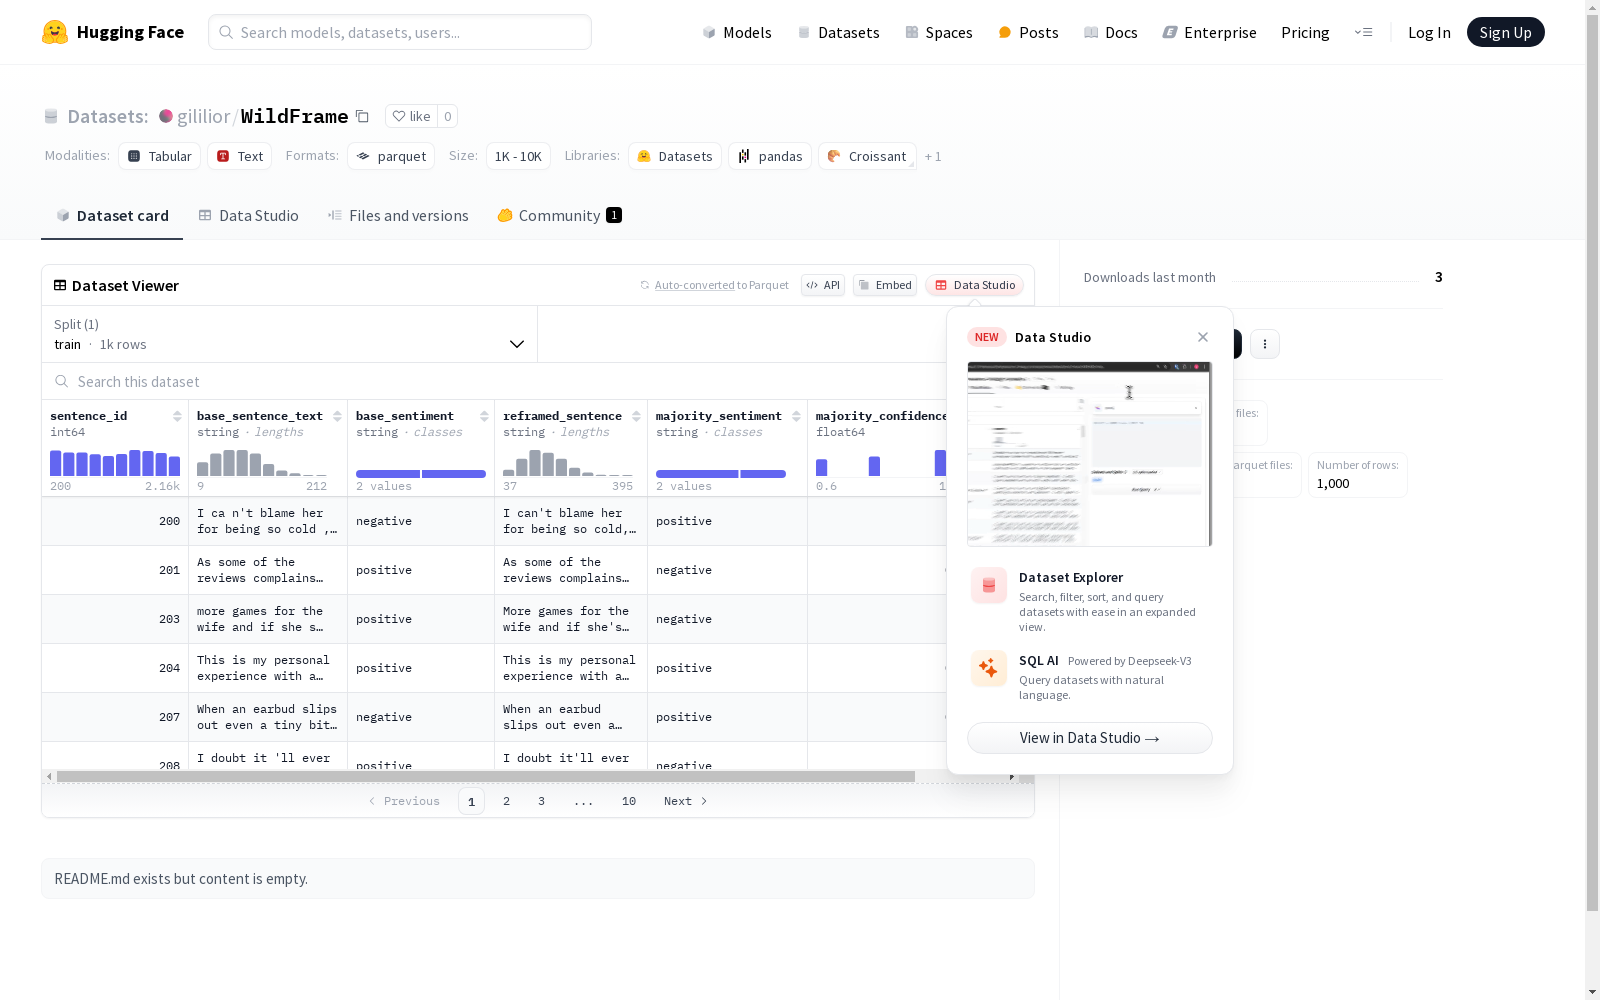Click the base_sentiment classes bar
The width and height of the screenshot is (1600, 1000).
click(x=421, y=473)
